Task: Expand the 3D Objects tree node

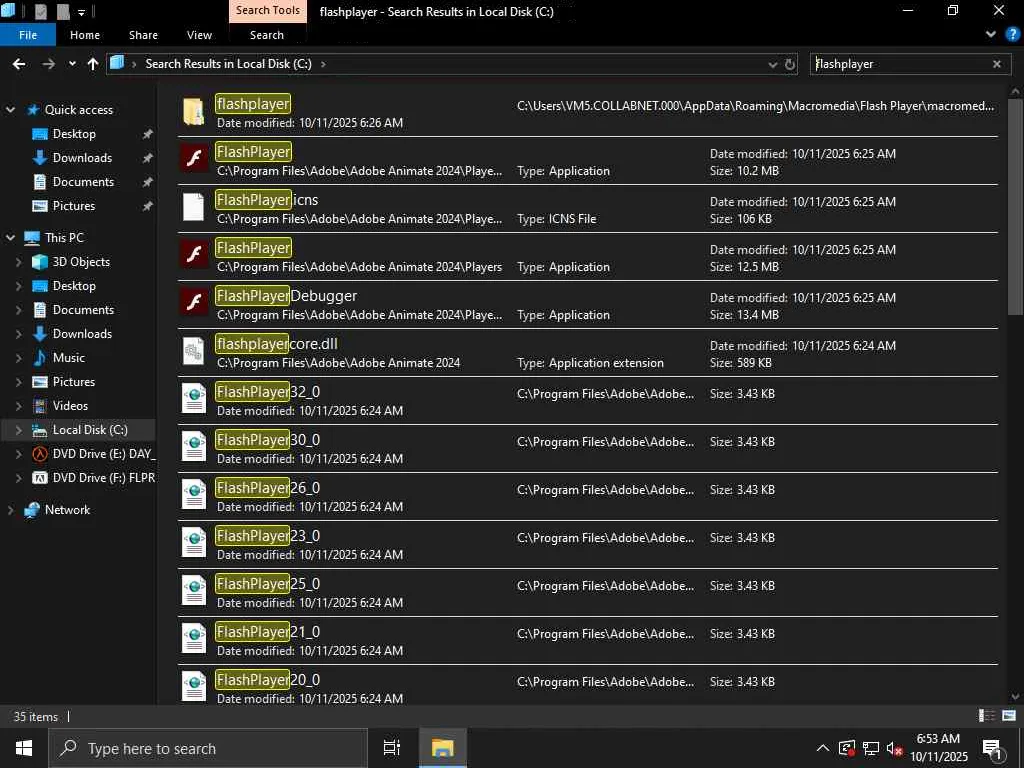Action: (x=18, y=262)
